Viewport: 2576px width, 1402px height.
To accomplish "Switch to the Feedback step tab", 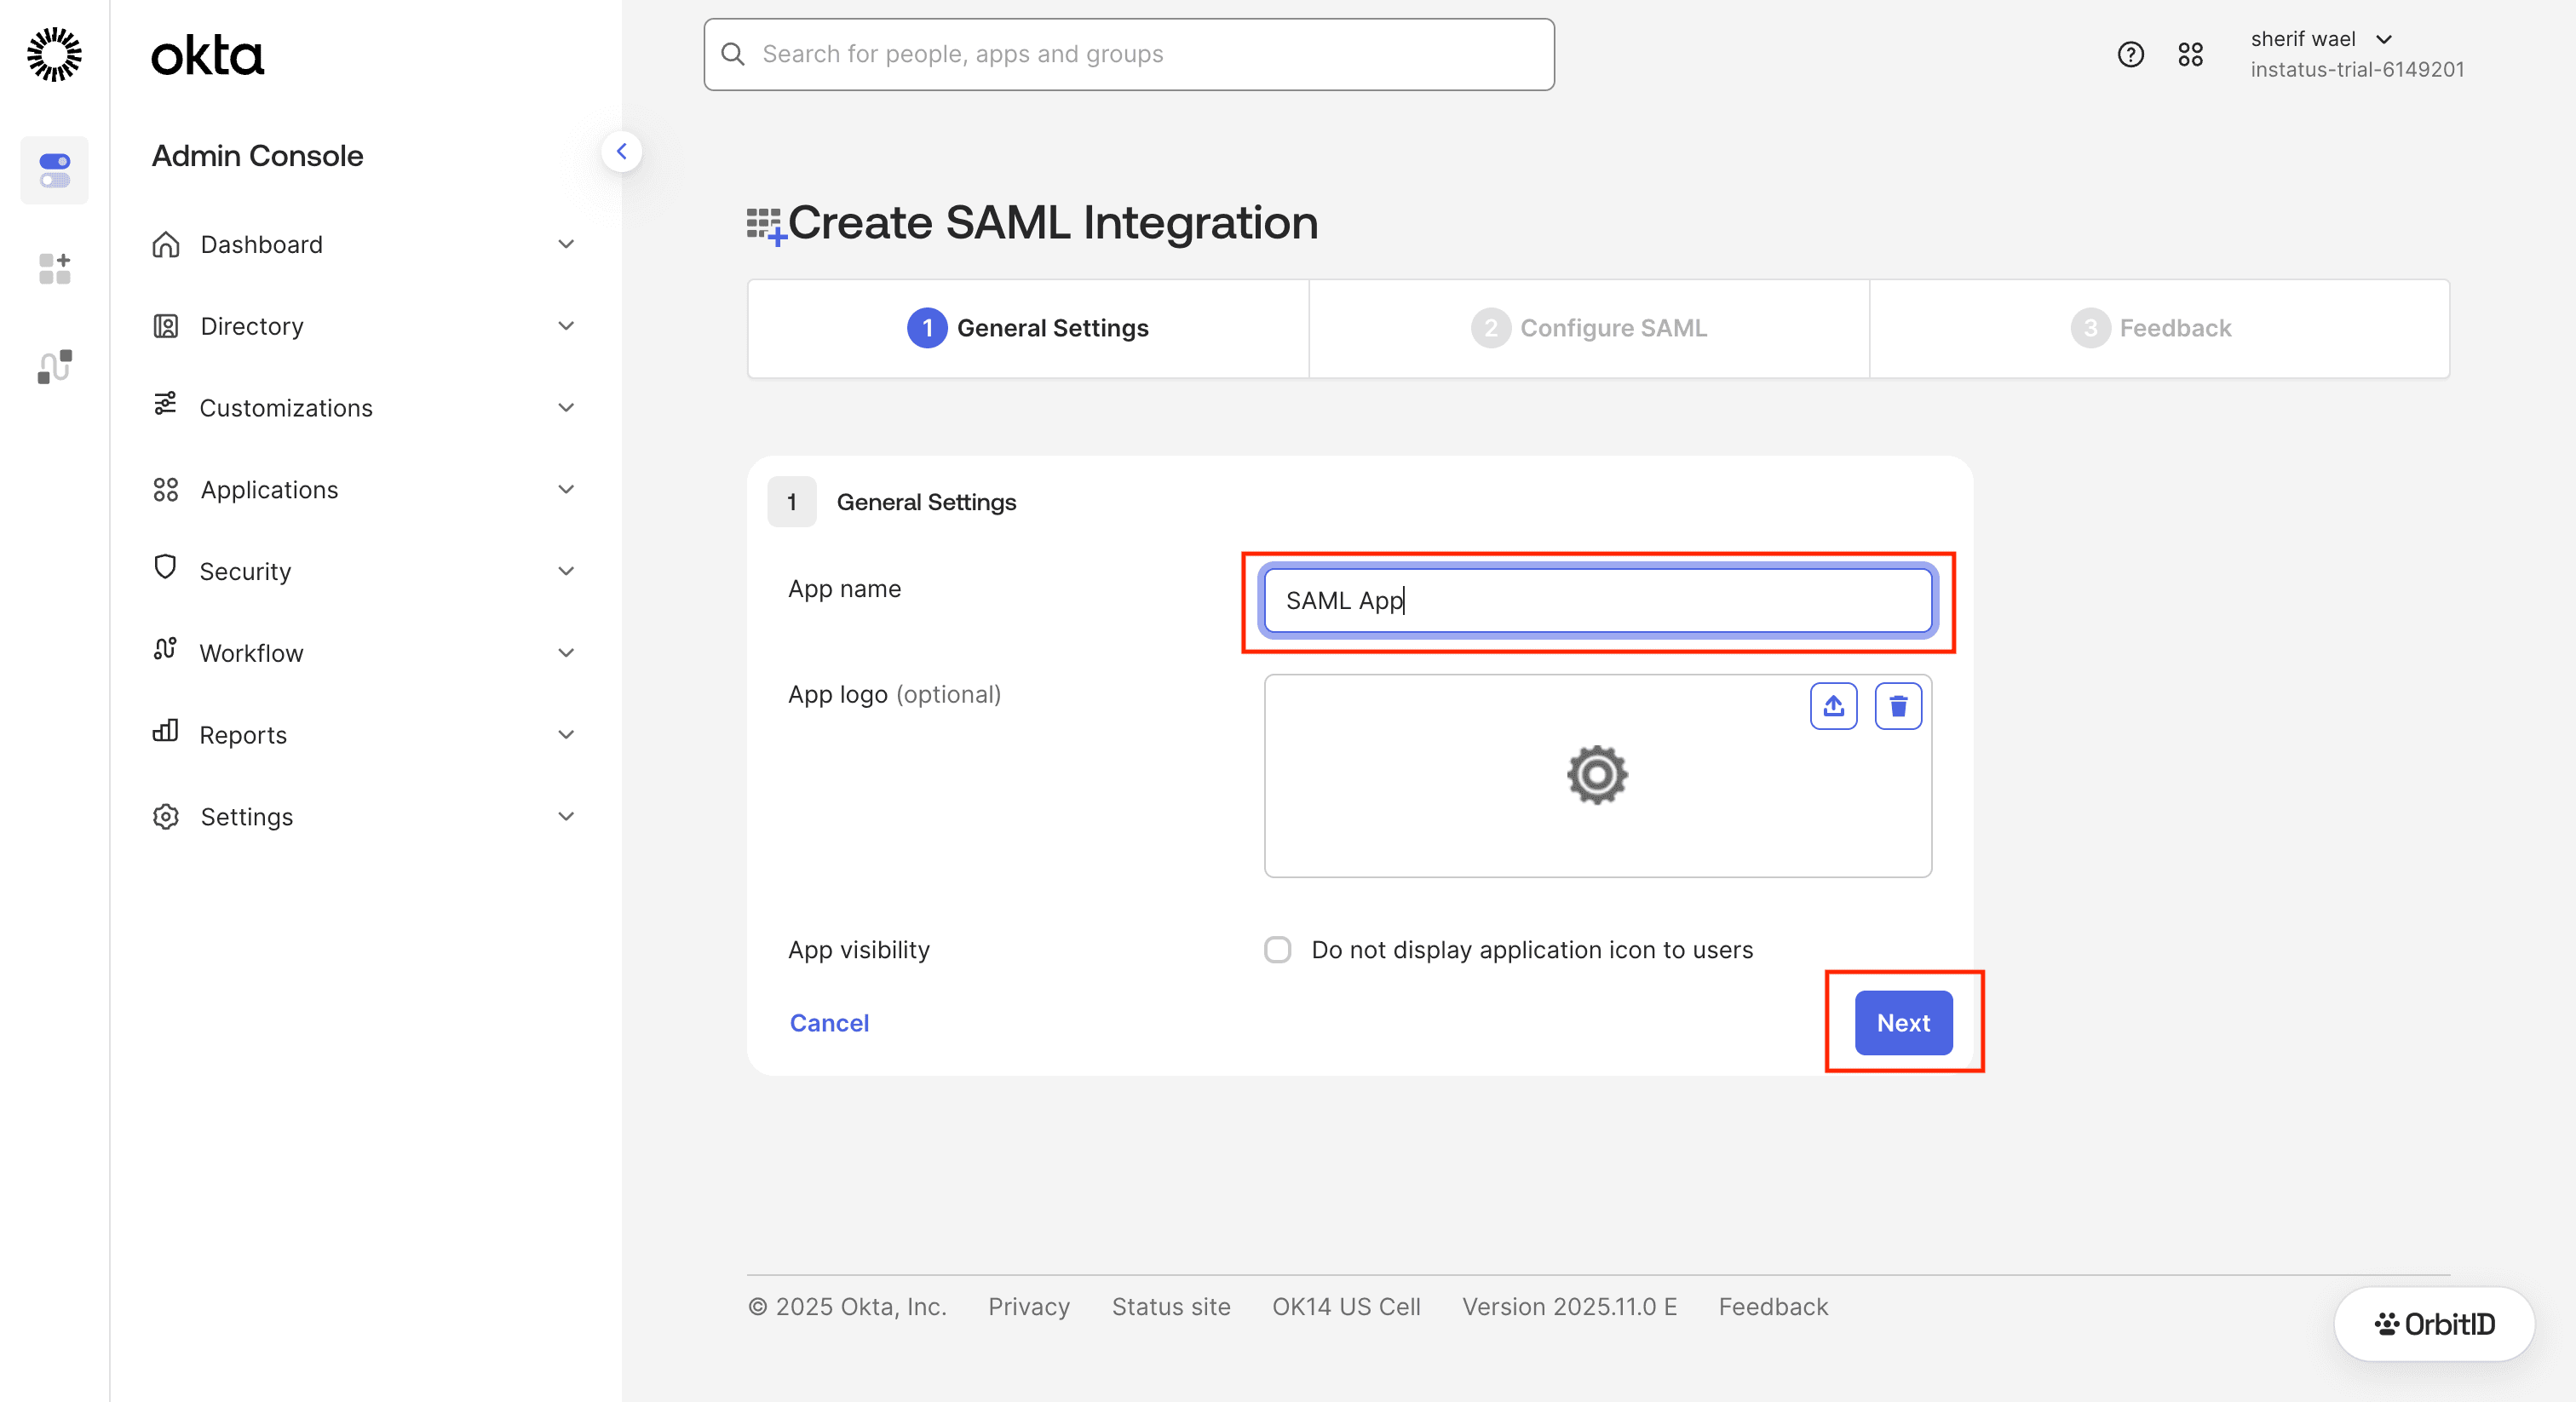I will click(x=2160, y=328).
